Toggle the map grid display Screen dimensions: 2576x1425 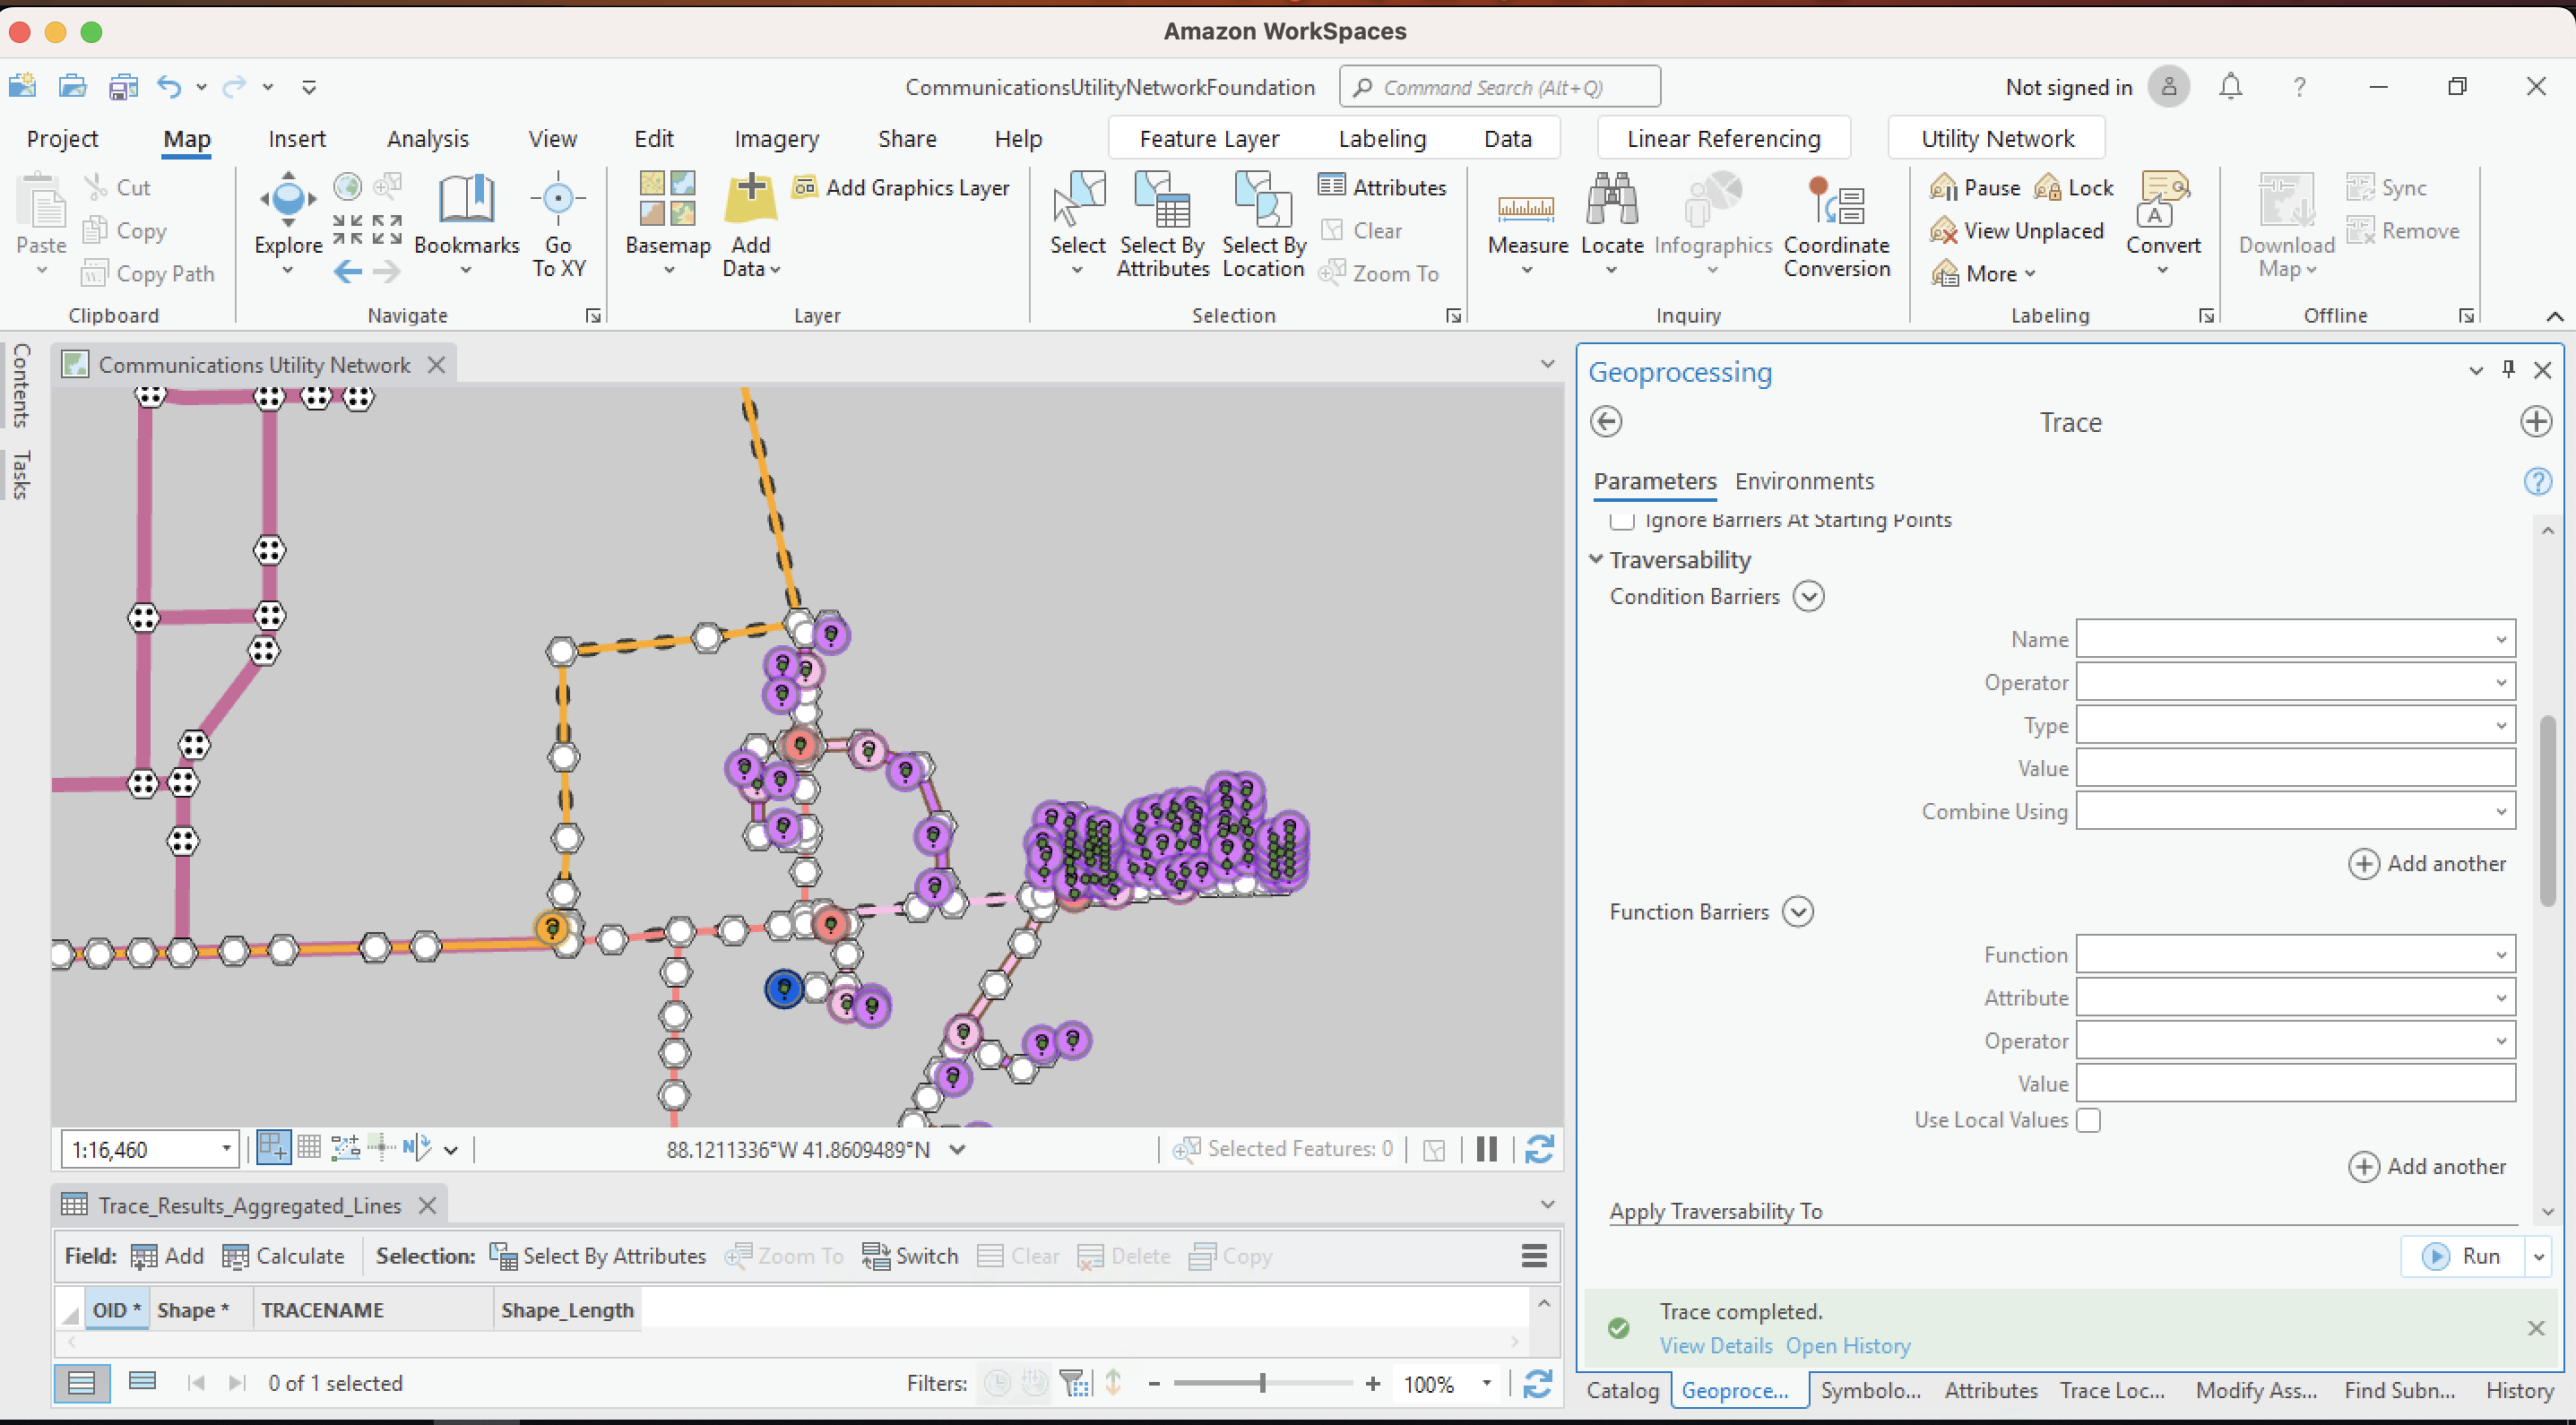[309, 1148]
